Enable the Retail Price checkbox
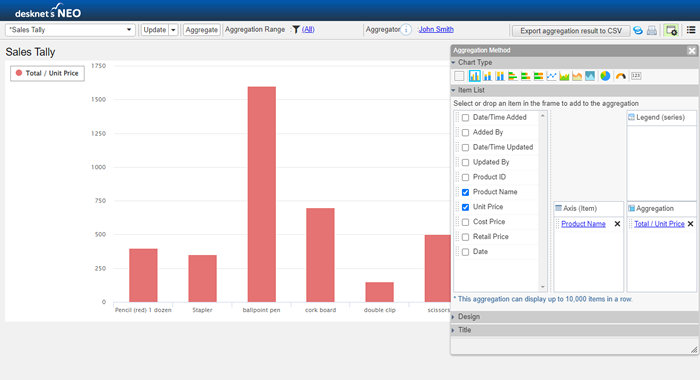Image resolution: width=700 pixels, height=380 pixels. tap(465, 237)
